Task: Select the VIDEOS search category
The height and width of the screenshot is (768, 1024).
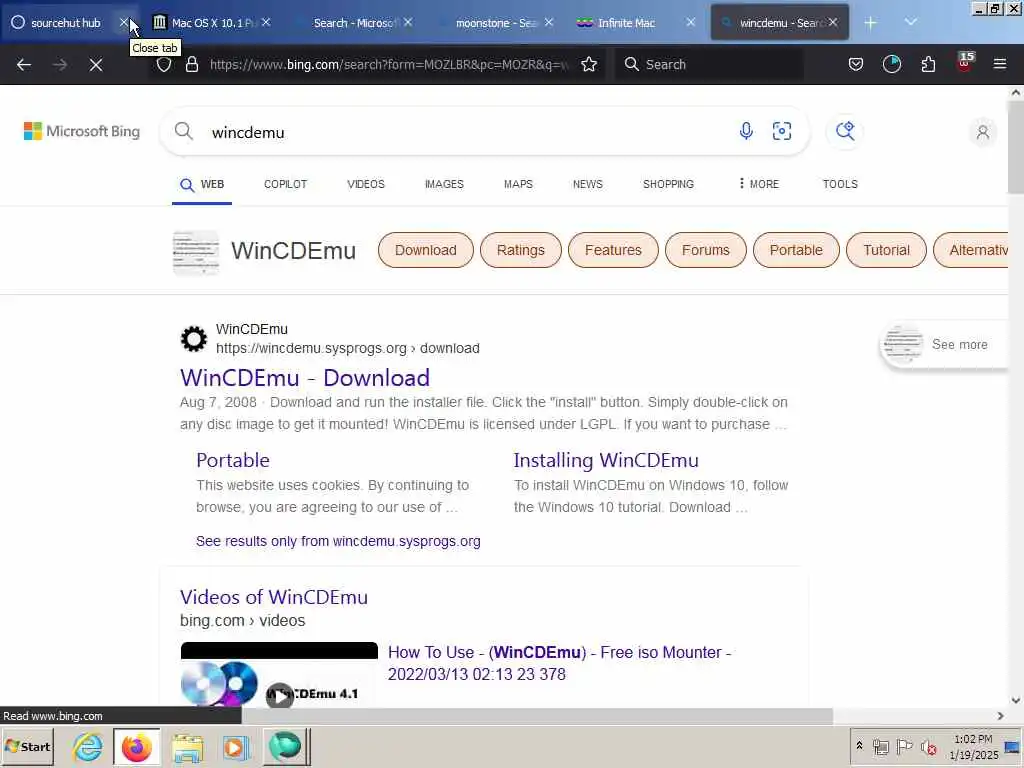Action: click(366, 184)
